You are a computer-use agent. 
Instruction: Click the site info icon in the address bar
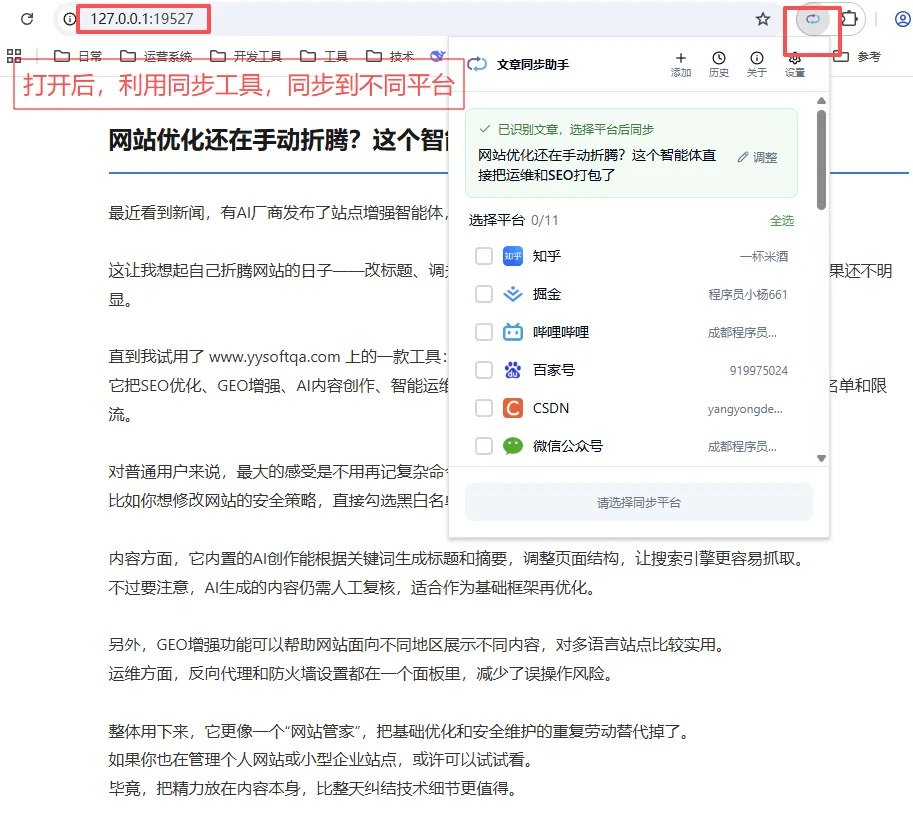tap(69, 19)
